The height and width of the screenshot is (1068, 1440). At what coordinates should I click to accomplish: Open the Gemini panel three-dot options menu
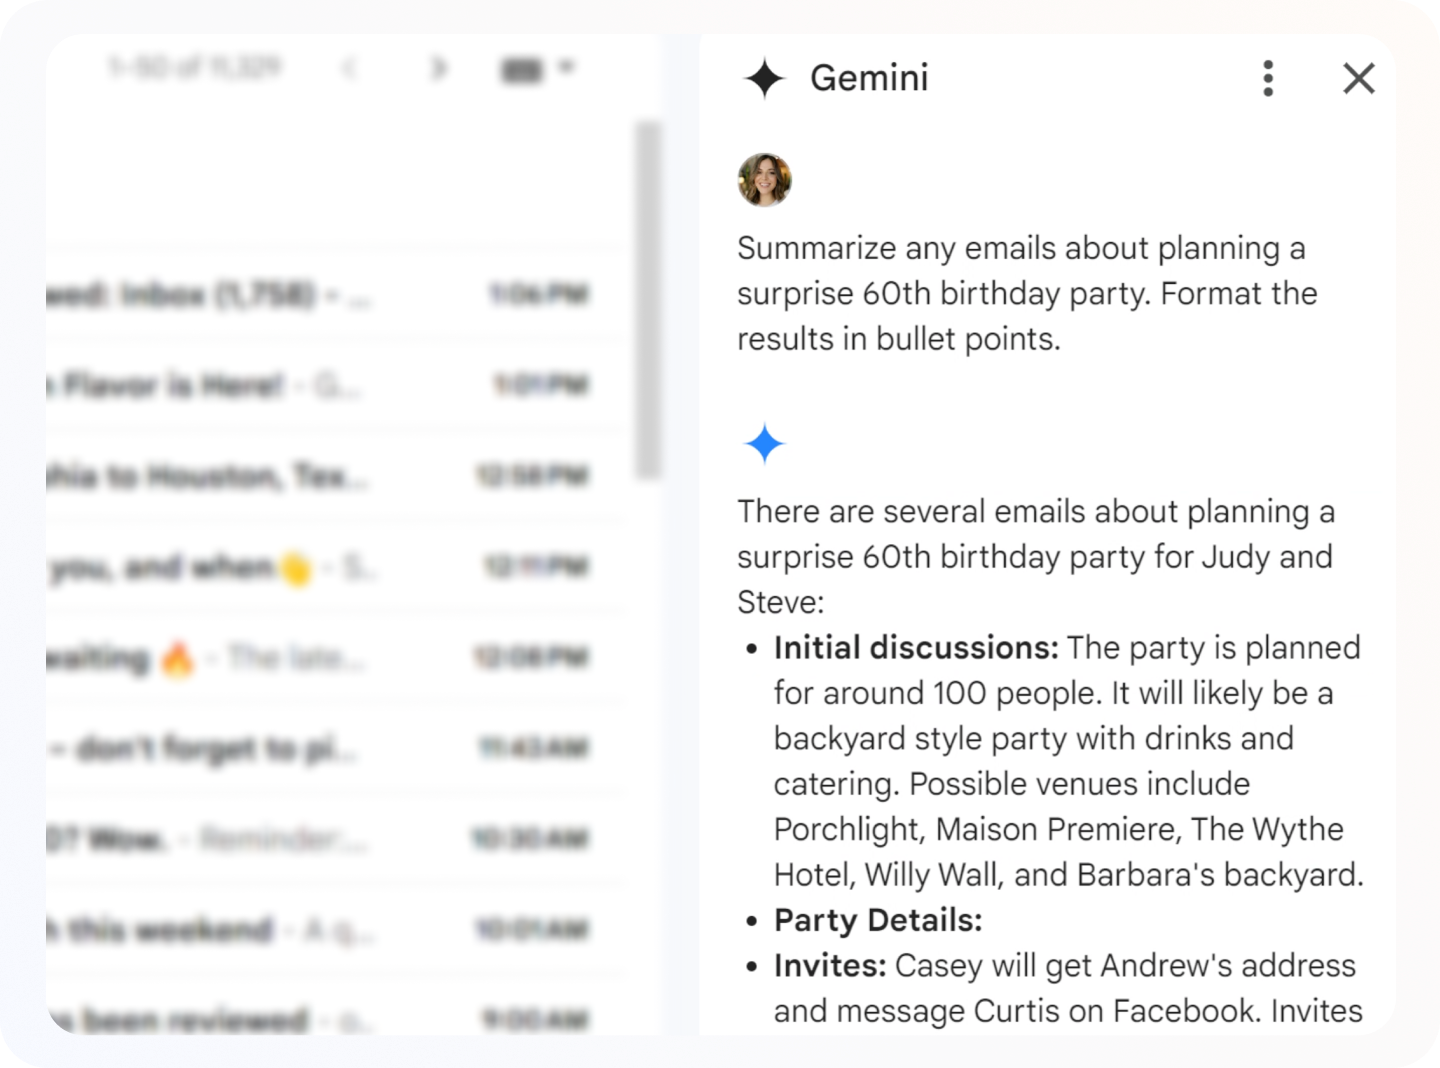(x=1268, y=78)
